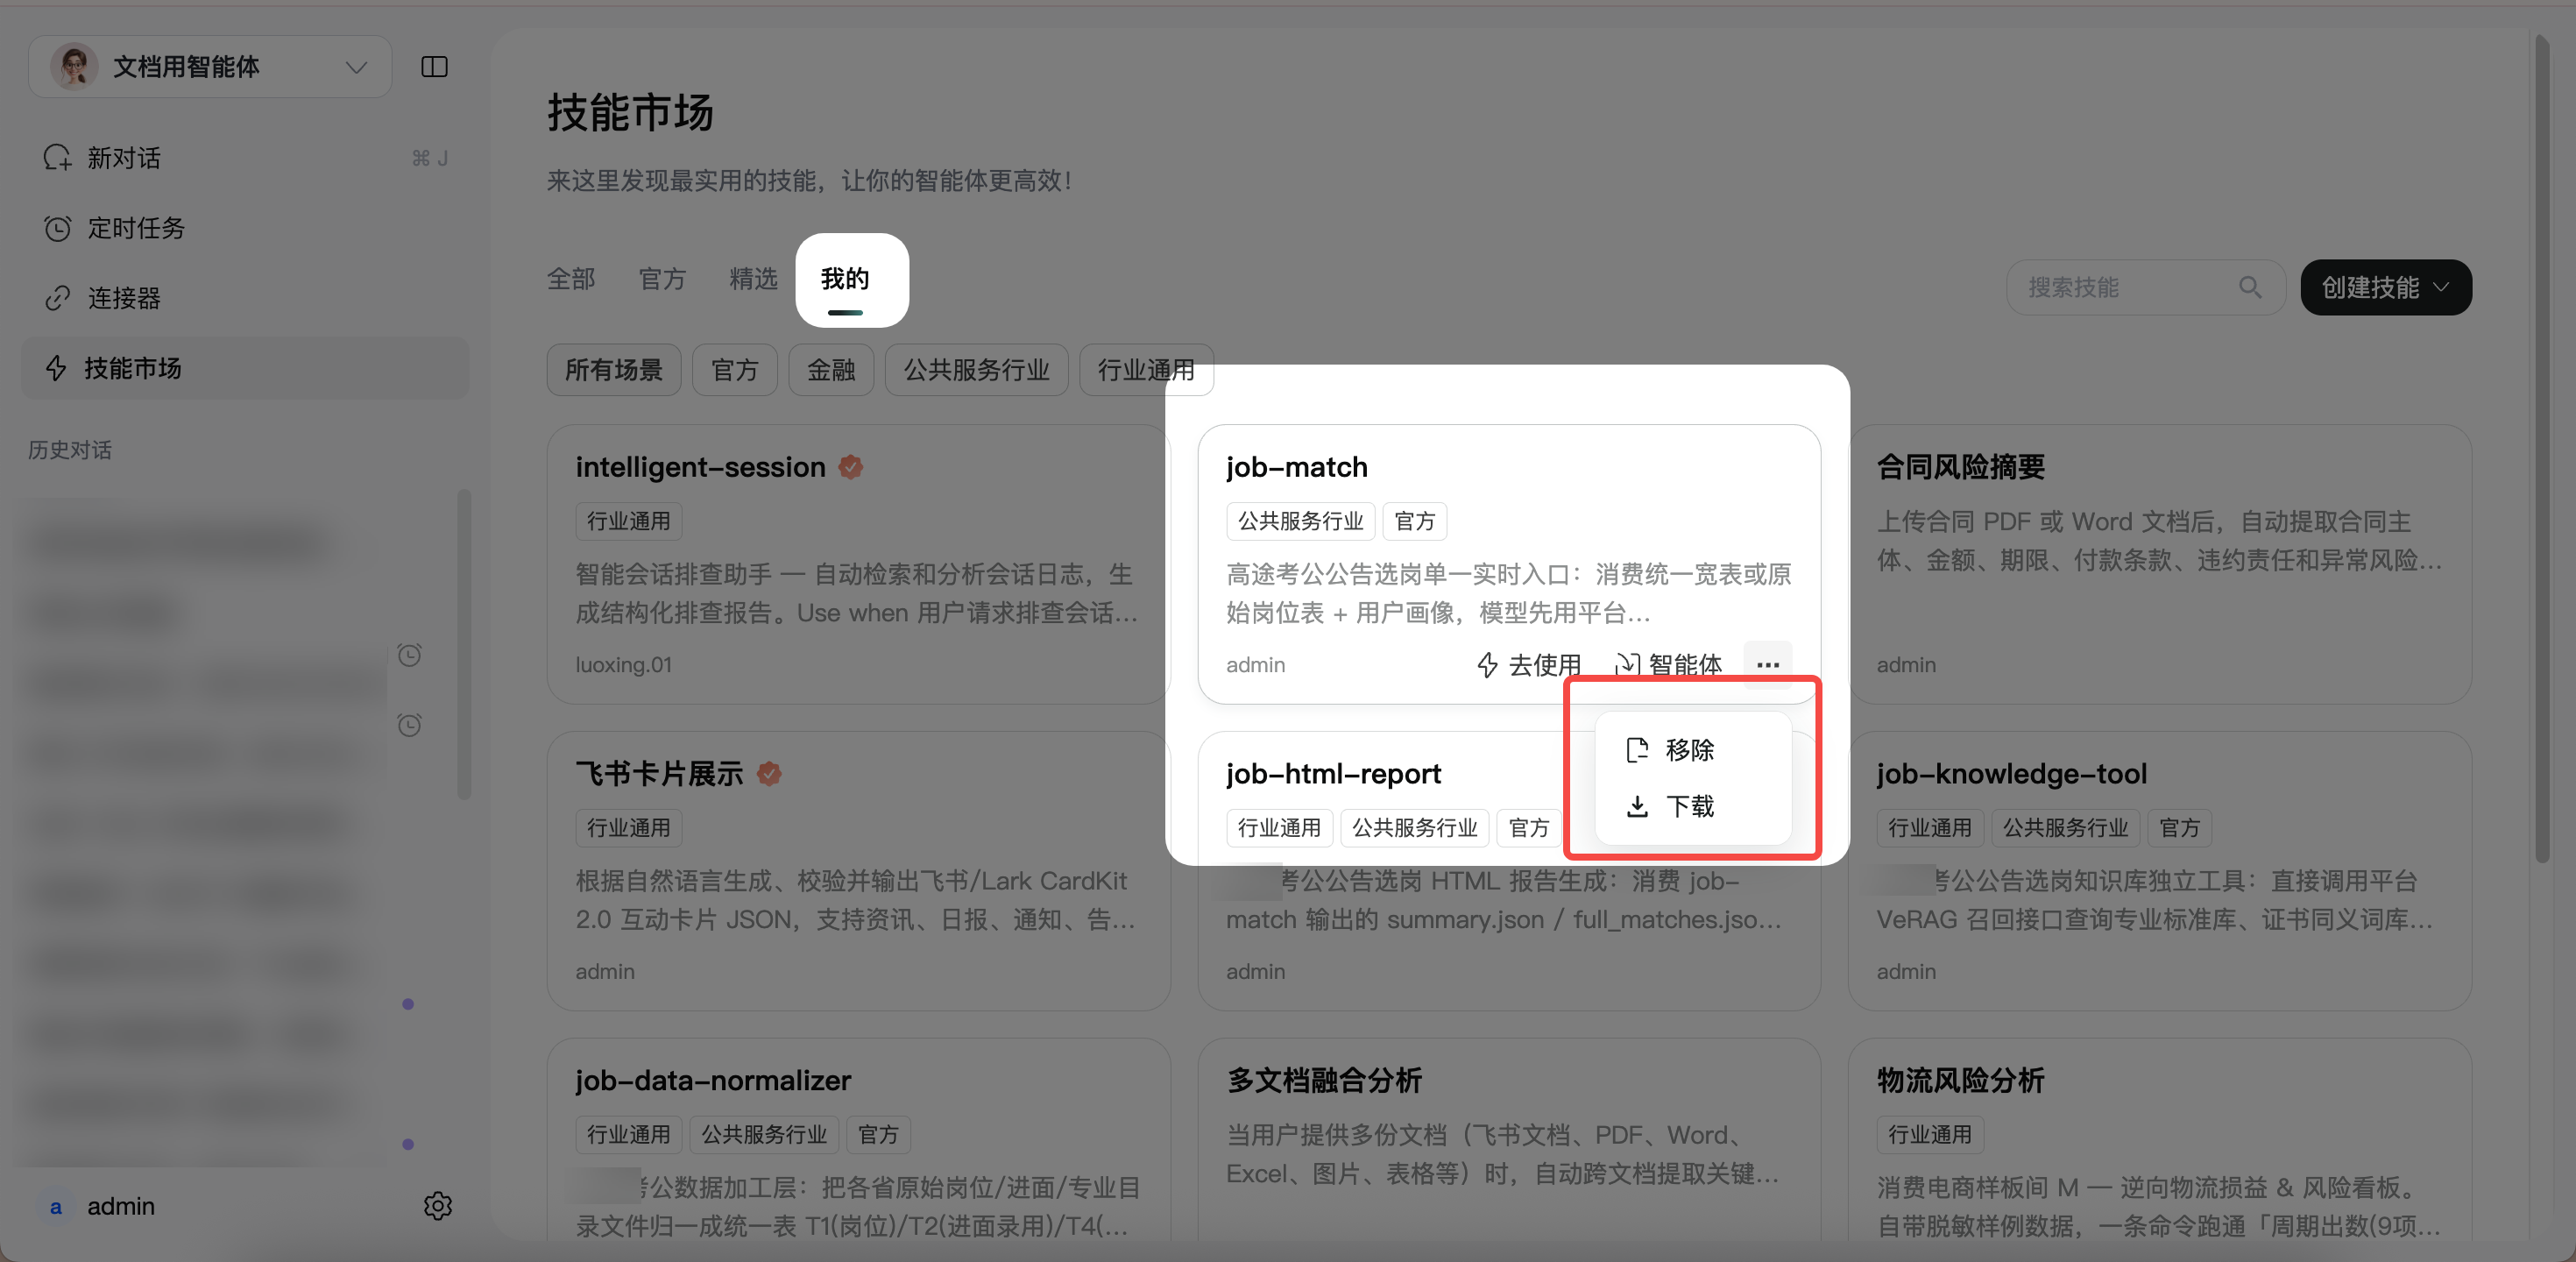Select 技能市场 in the sidebar
Image resolution: width=2576 pixels, height=1262 pixels.
245,368
